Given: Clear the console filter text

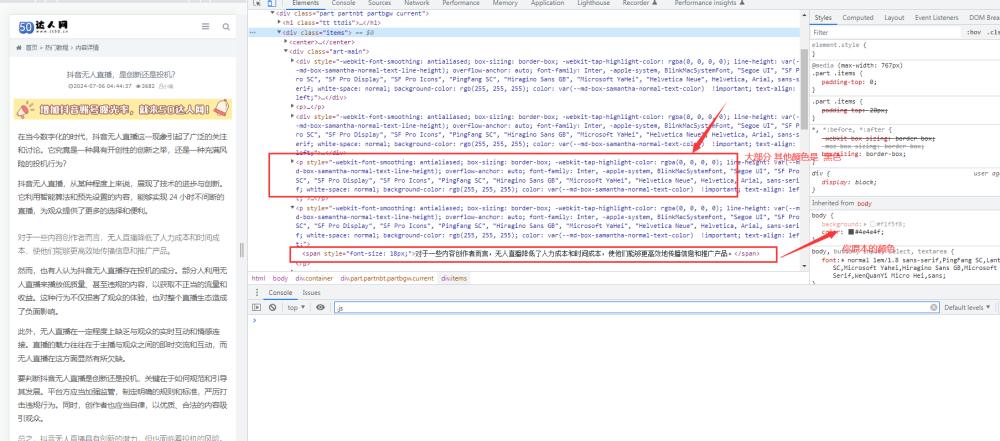Looking at the screenshot, I should tap(934, 307).
